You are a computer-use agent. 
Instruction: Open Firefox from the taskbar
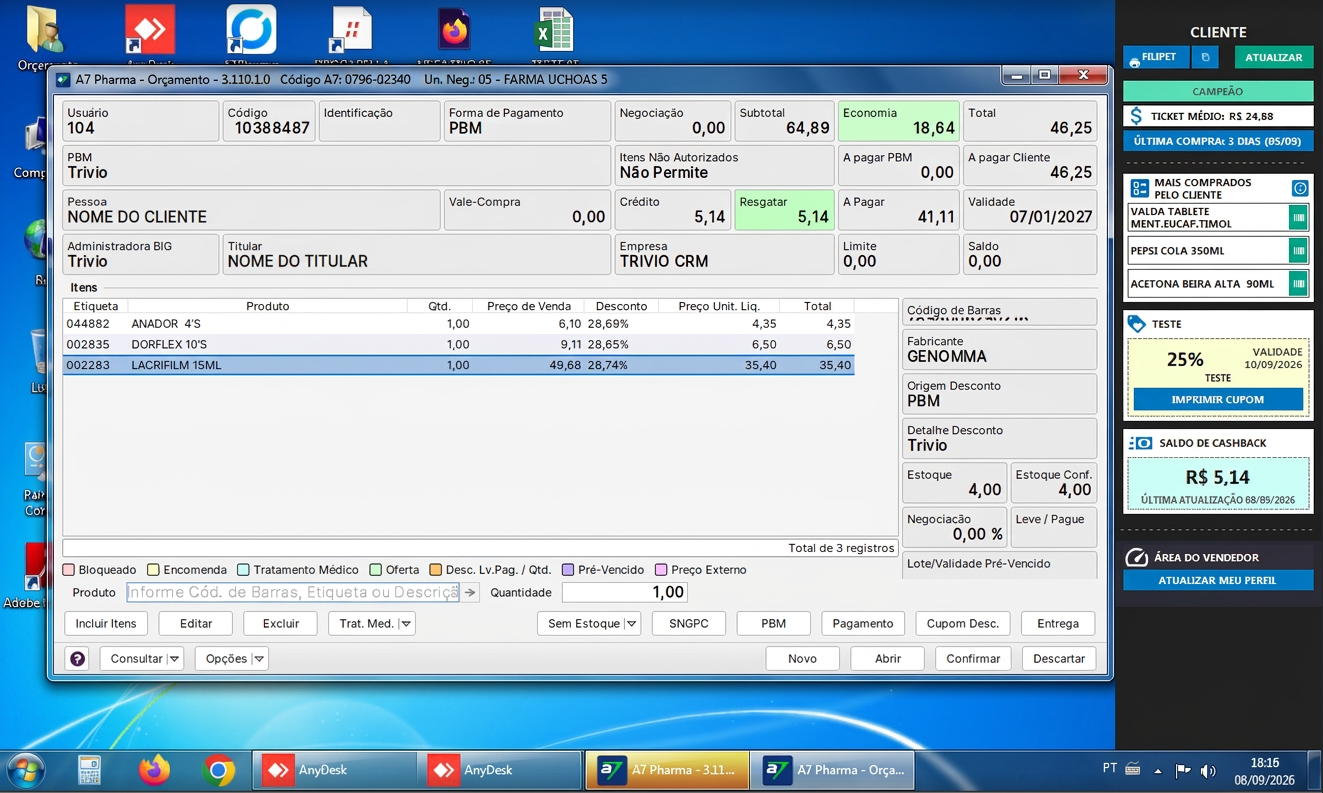pyautogui.click(x=154, y=770)
